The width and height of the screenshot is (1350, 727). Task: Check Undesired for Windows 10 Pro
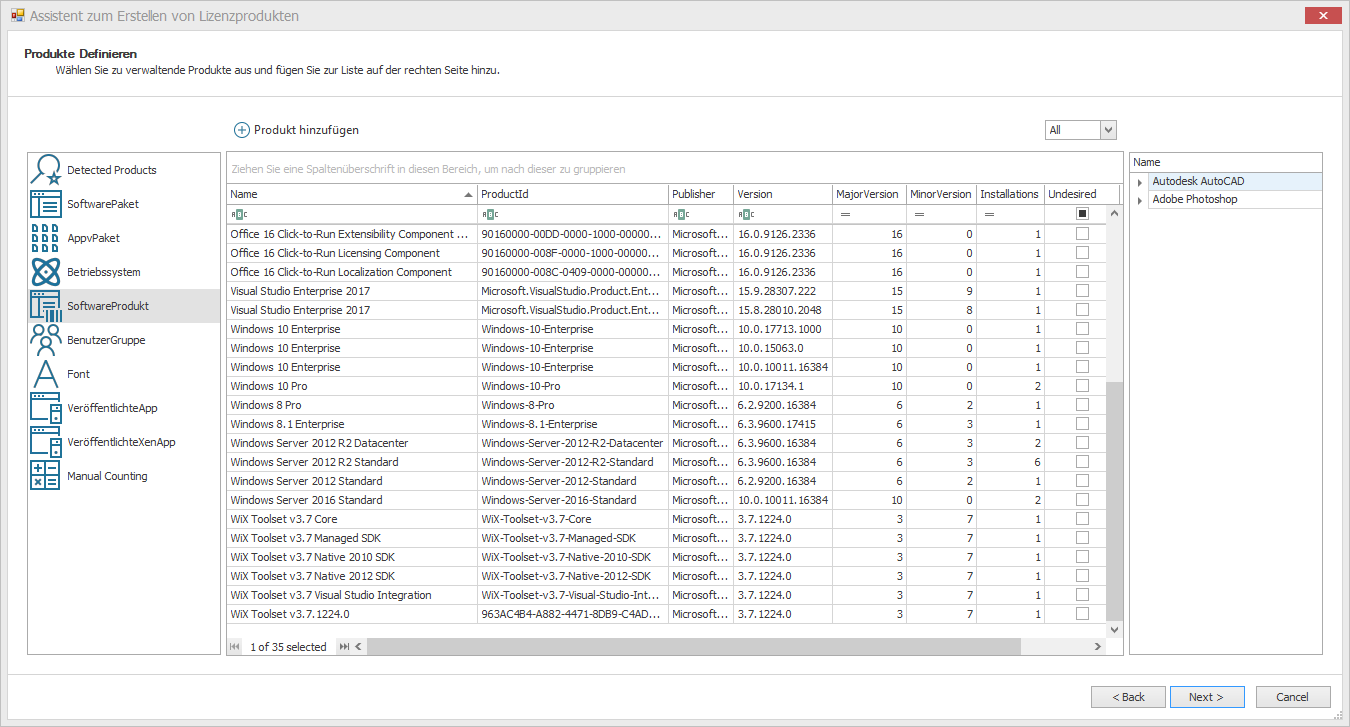[x=1082, y=386]
